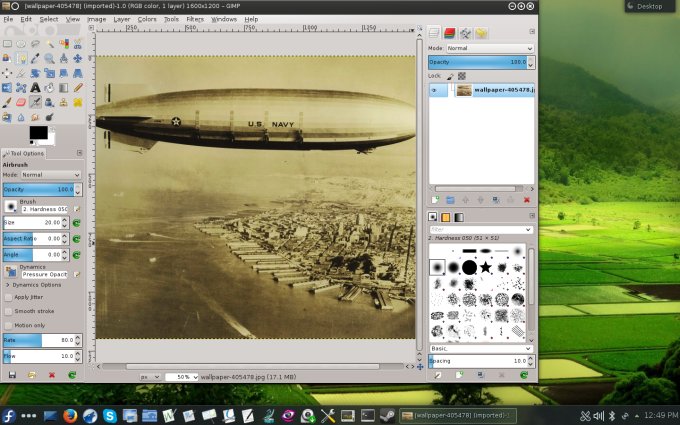The width and height of the screenshot is (680, 425).
Task: Enable the Smooth stroke checkbox
Action: coord(8,311)
